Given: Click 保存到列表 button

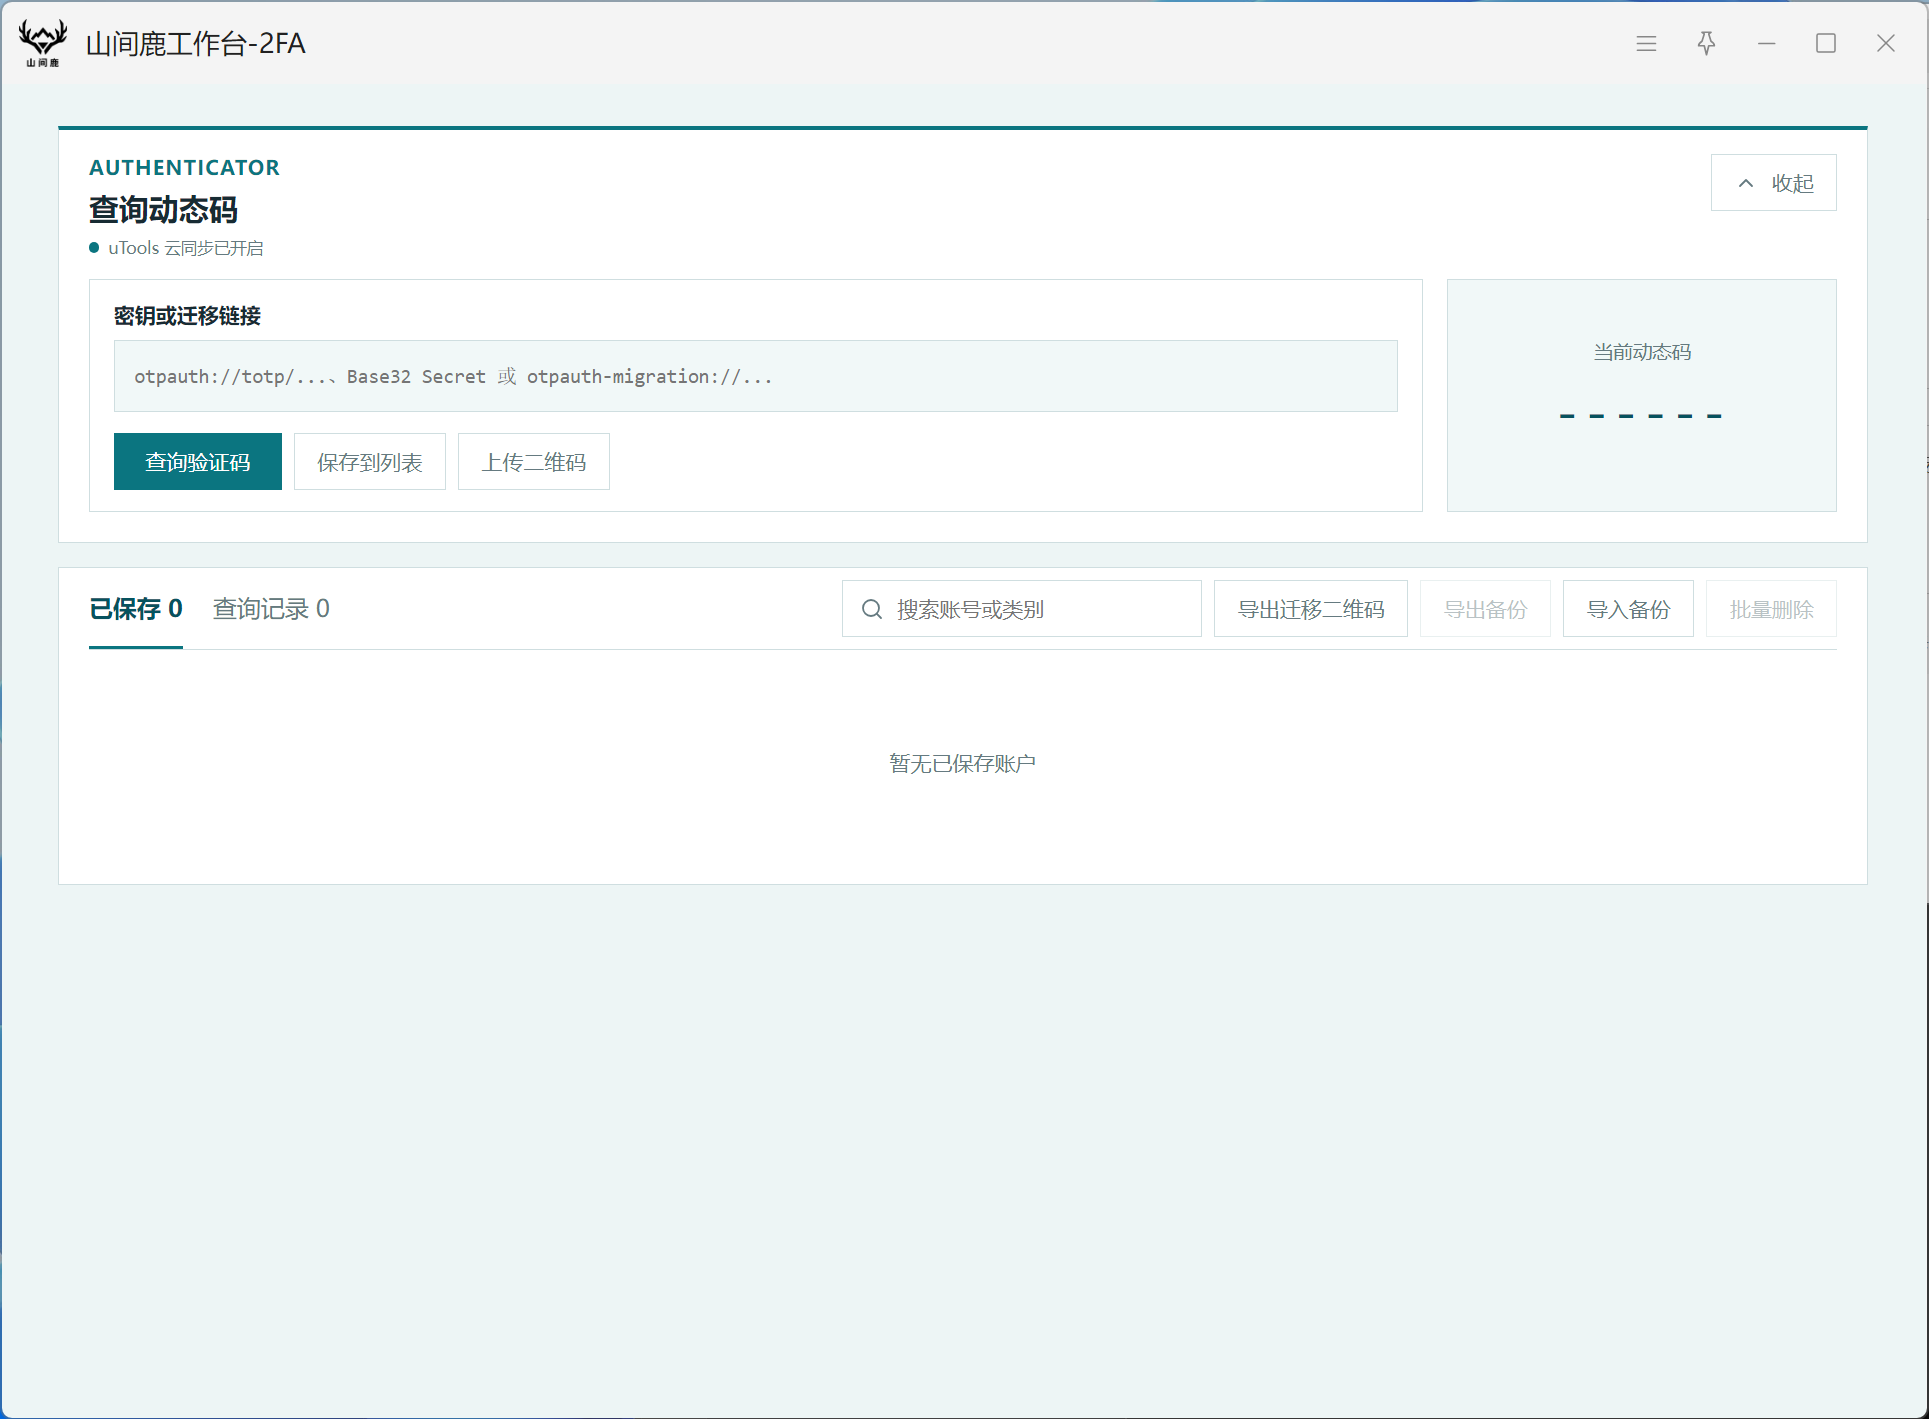Looking at the screenshot, I should tap(369, 462).
